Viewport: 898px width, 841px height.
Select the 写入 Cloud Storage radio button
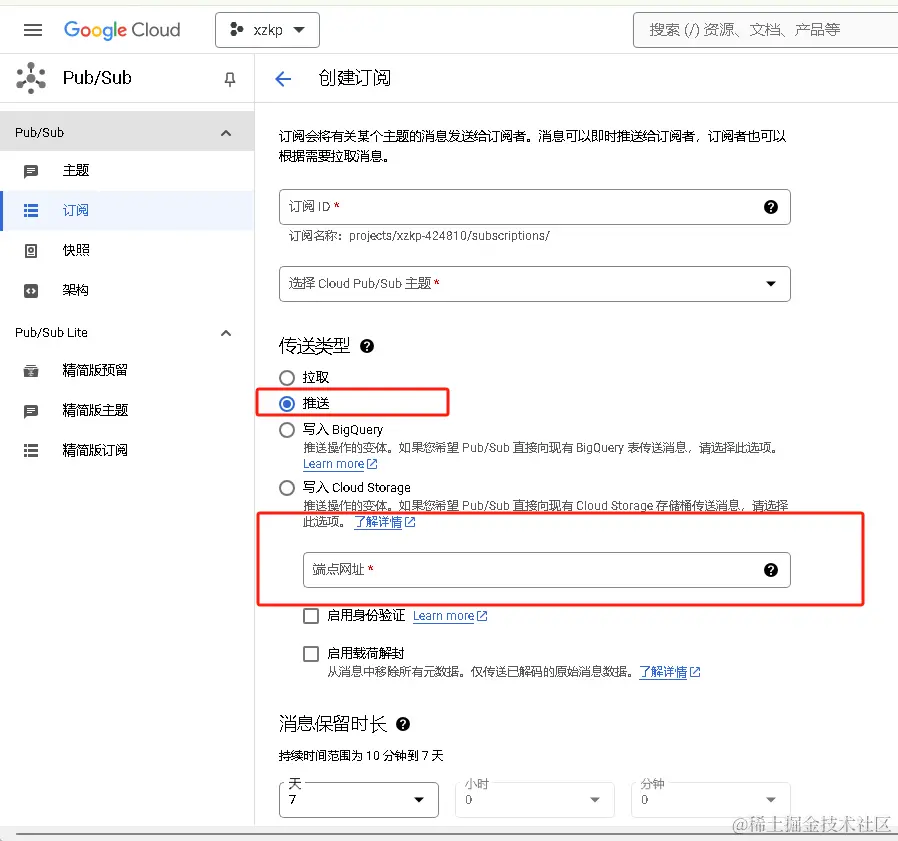pos(287,488)
